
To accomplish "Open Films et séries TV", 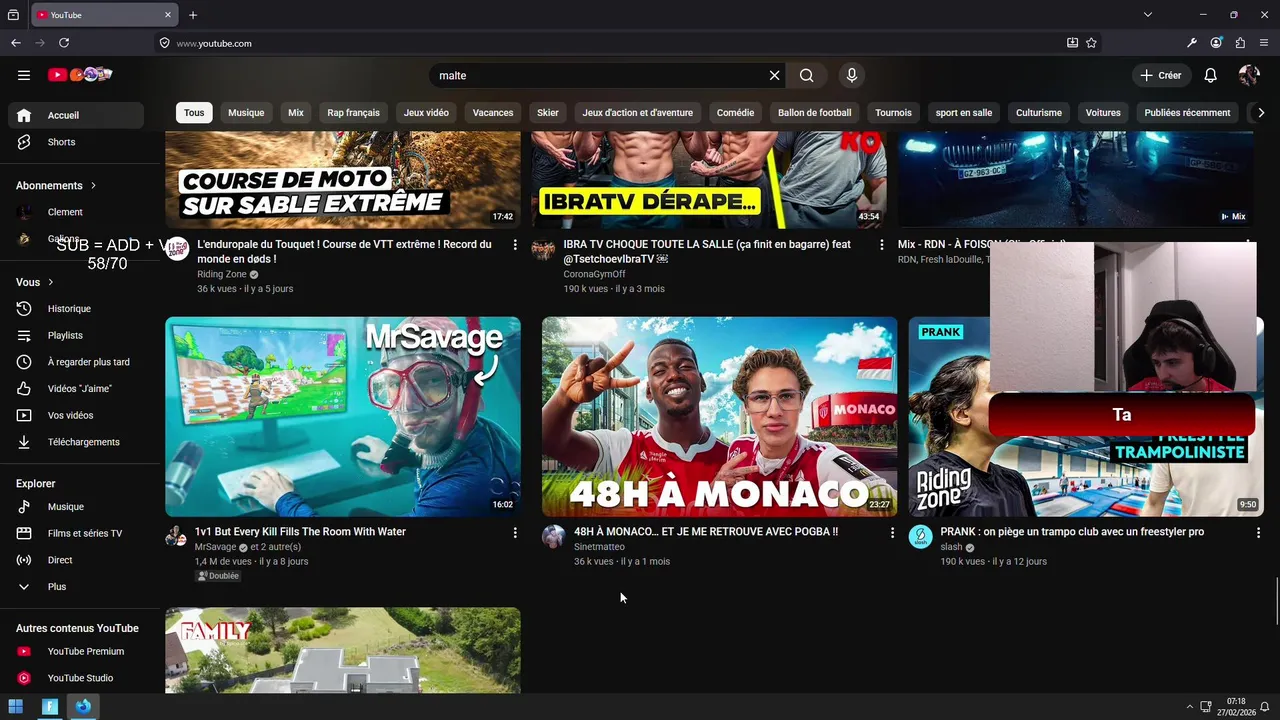I will pyautogui.click(x=76, y=533).
